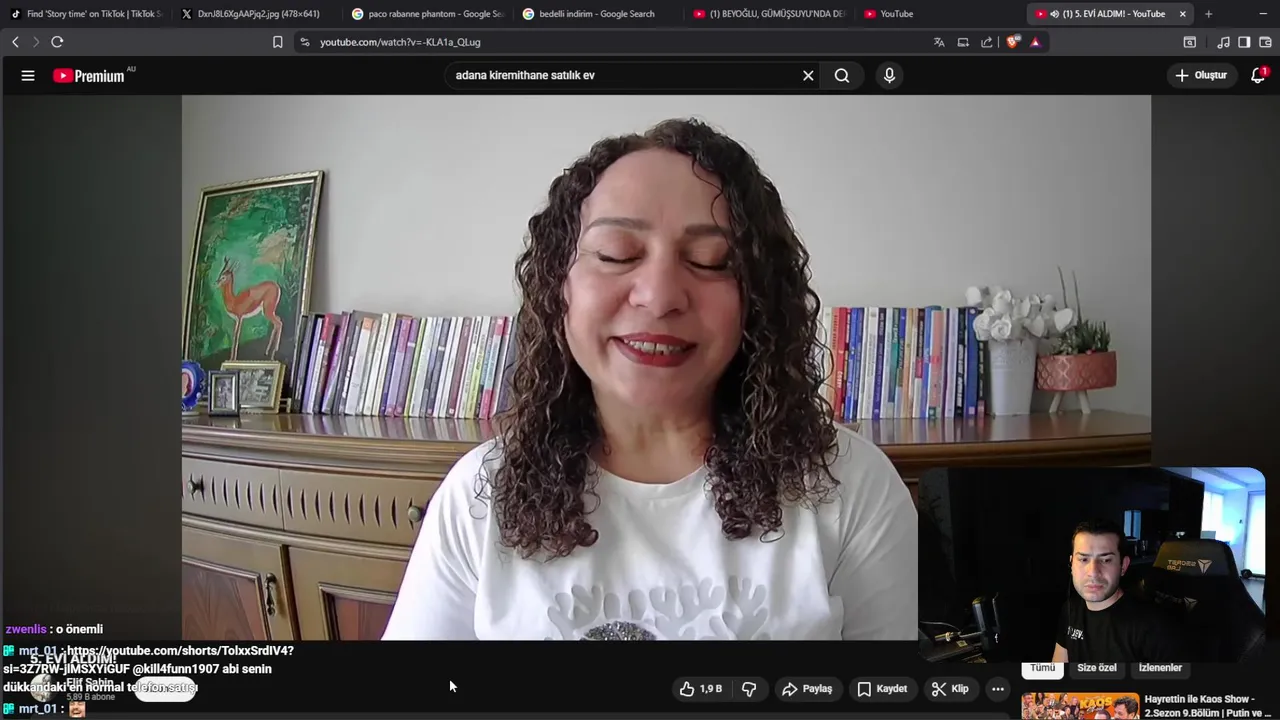Go forward in browser history
Image resolution: width=1280 pixels, height=720 pixels.
[36, 42]
